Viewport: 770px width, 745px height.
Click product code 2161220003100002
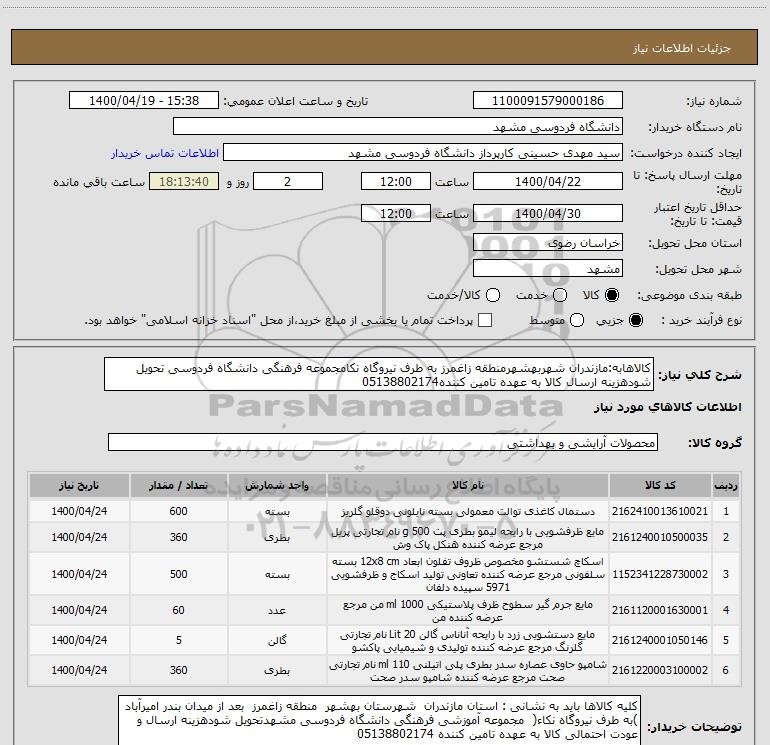pyautogui.click(x=660, y=670)
